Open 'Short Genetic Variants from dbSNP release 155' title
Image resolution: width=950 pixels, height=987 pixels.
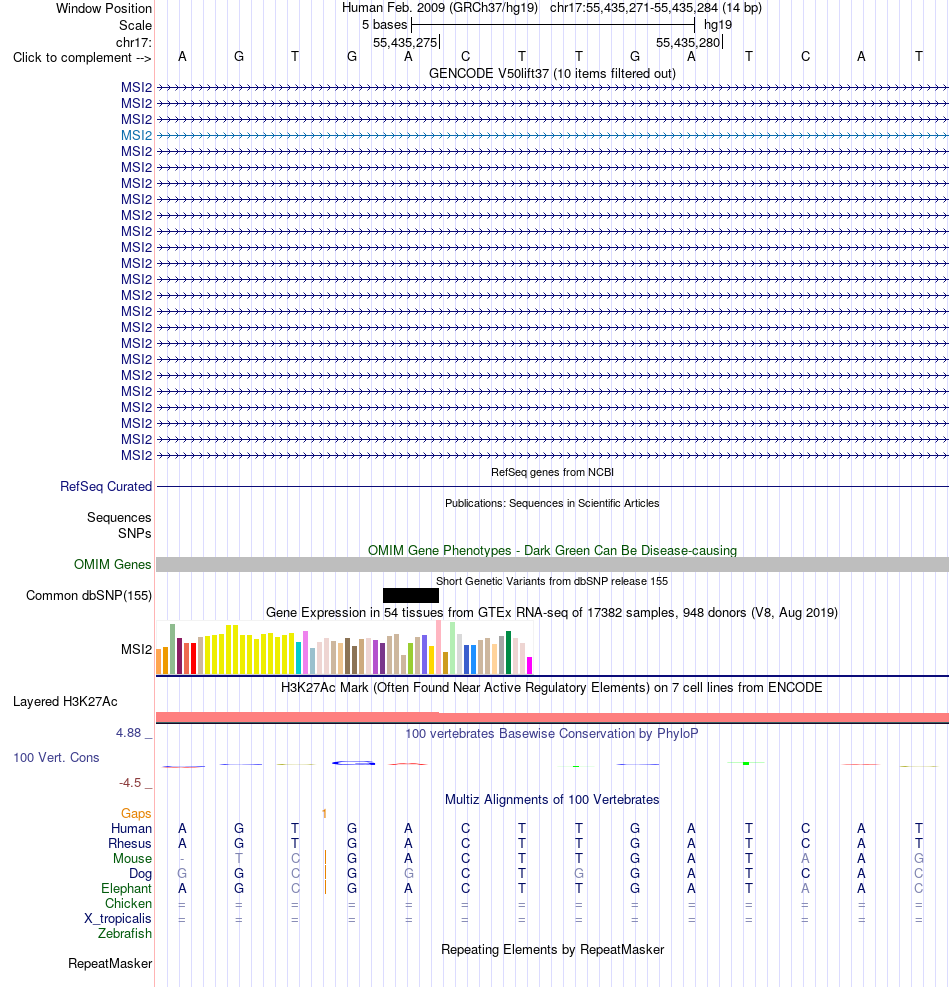pyautogui.click(x=552, y=582)
